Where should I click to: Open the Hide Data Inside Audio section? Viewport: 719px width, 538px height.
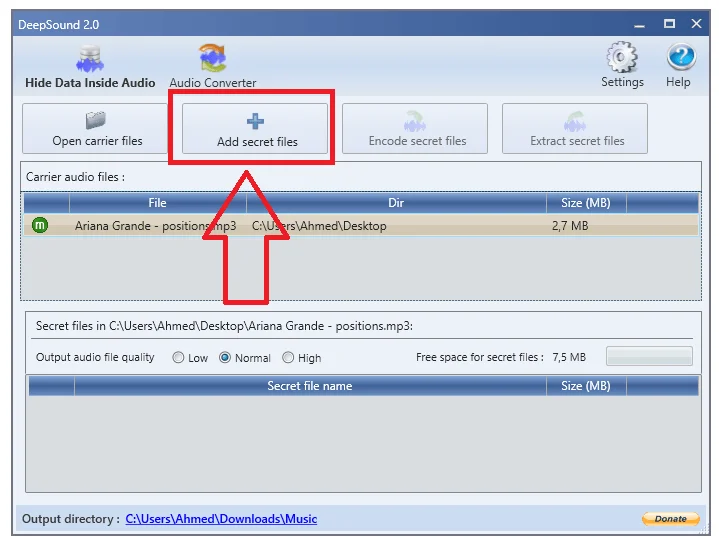click(x=90, y=66)
